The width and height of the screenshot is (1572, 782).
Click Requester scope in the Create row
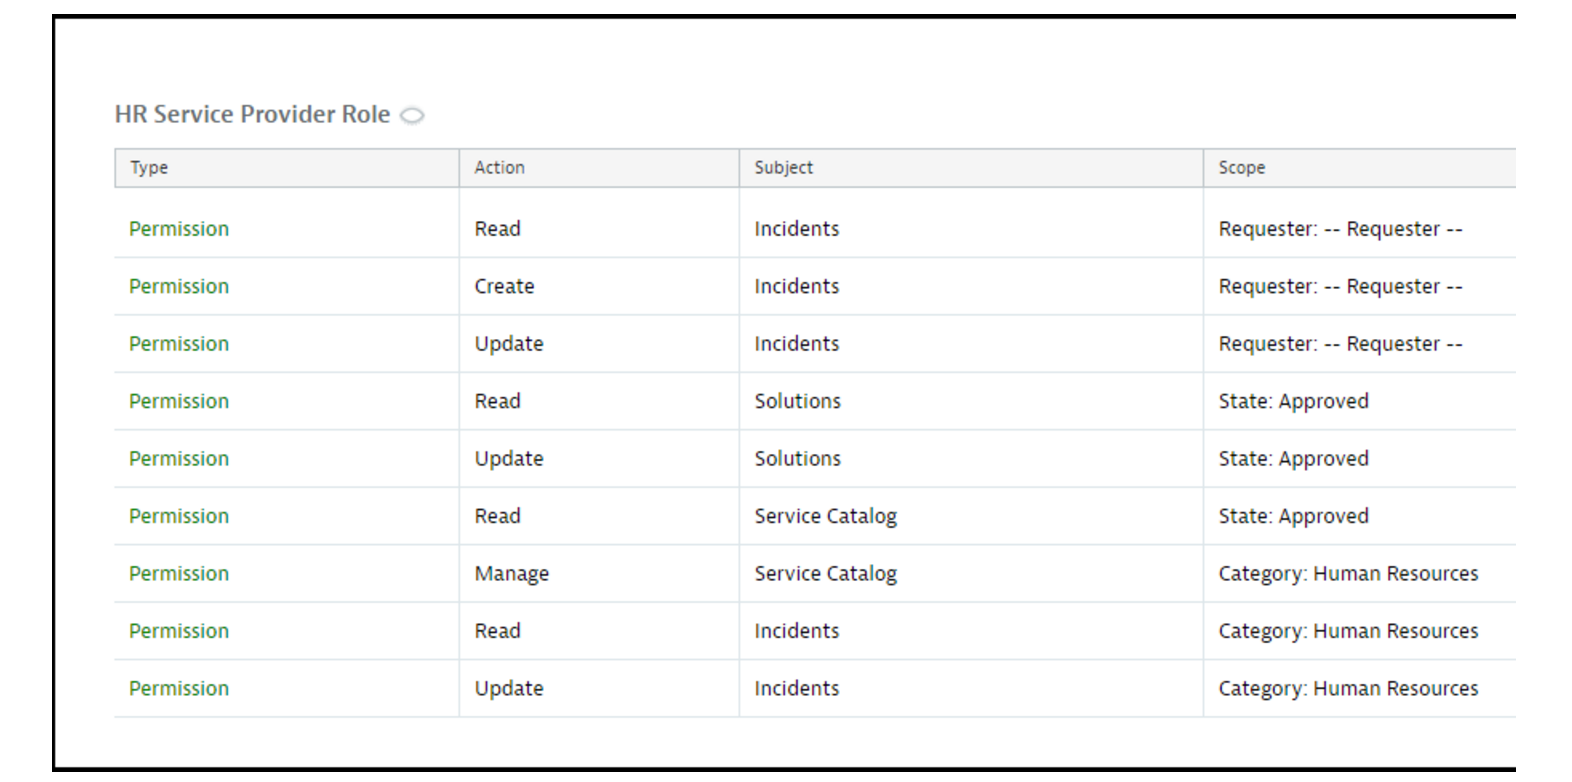pyautogui.click(x=1339, y=287)
